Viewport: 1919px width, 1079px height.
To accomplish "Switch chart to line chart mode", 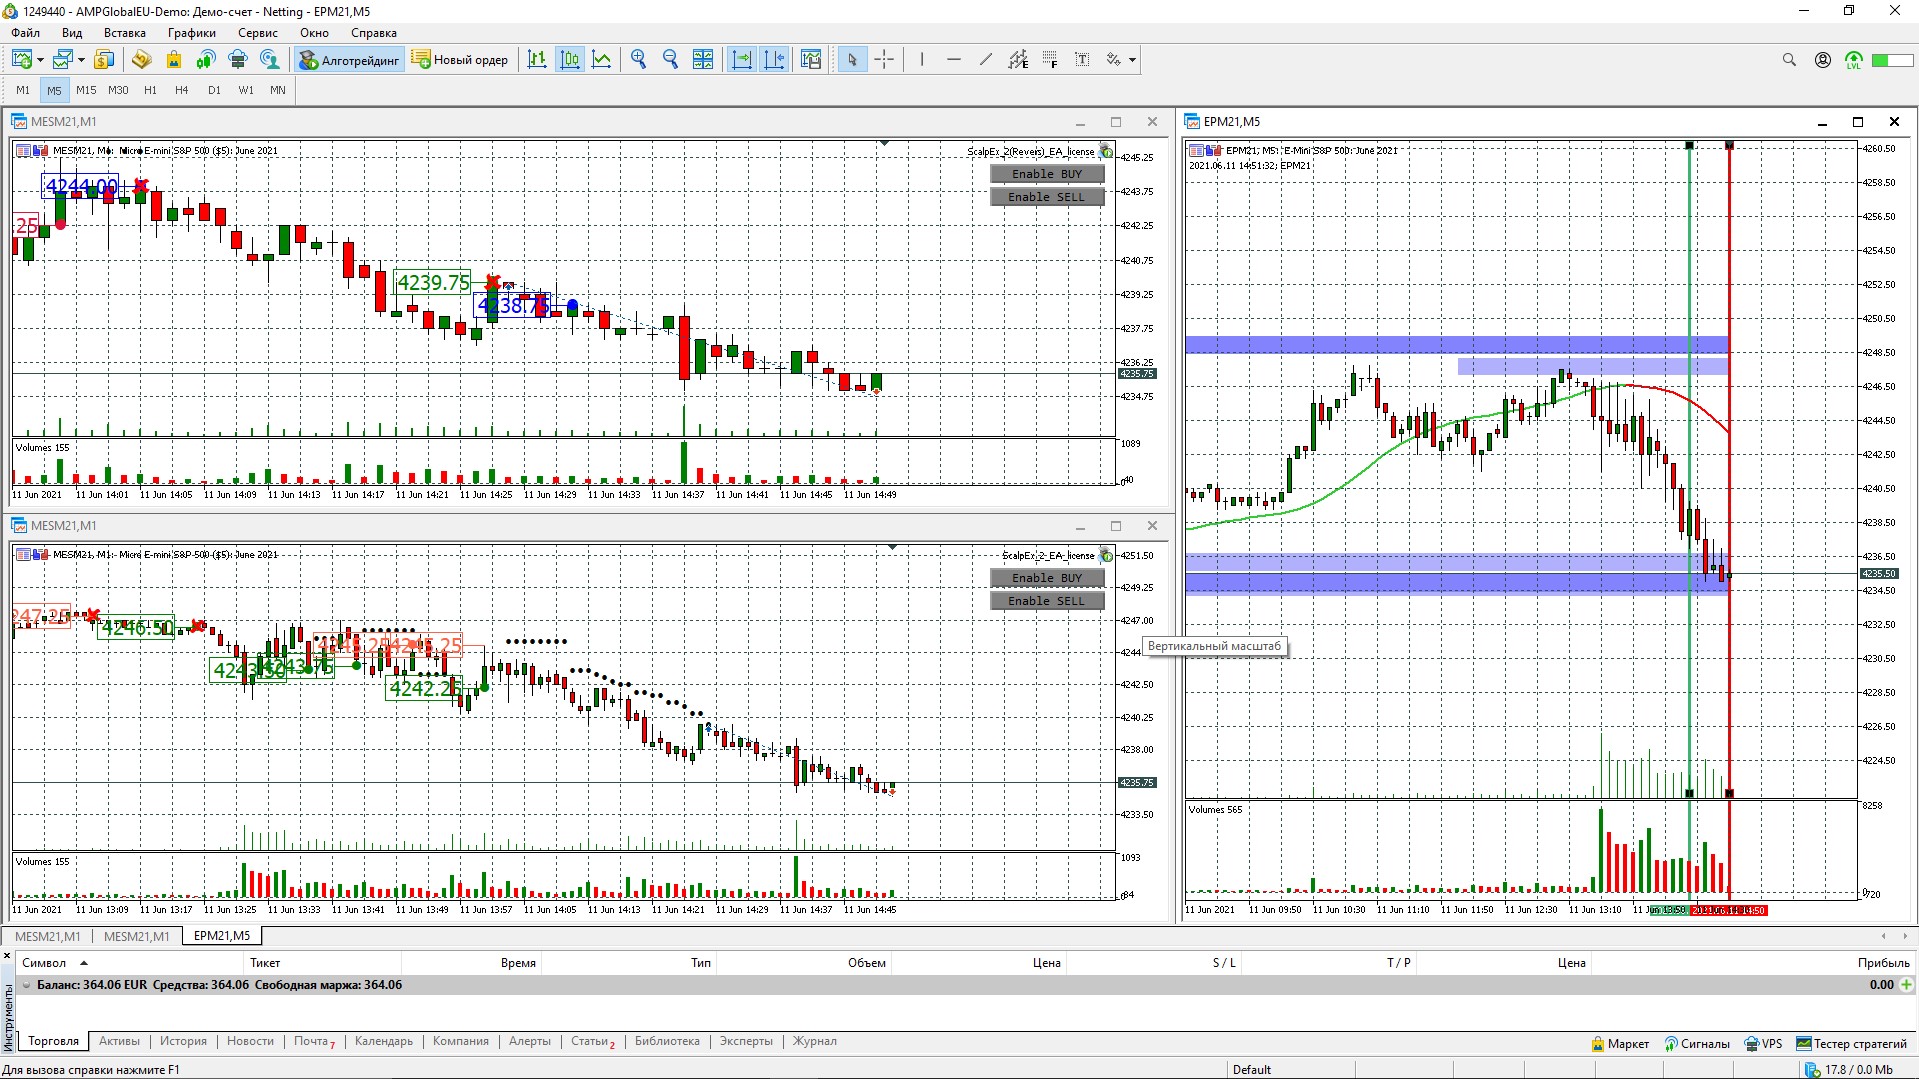I will click(x=602, y=60).
